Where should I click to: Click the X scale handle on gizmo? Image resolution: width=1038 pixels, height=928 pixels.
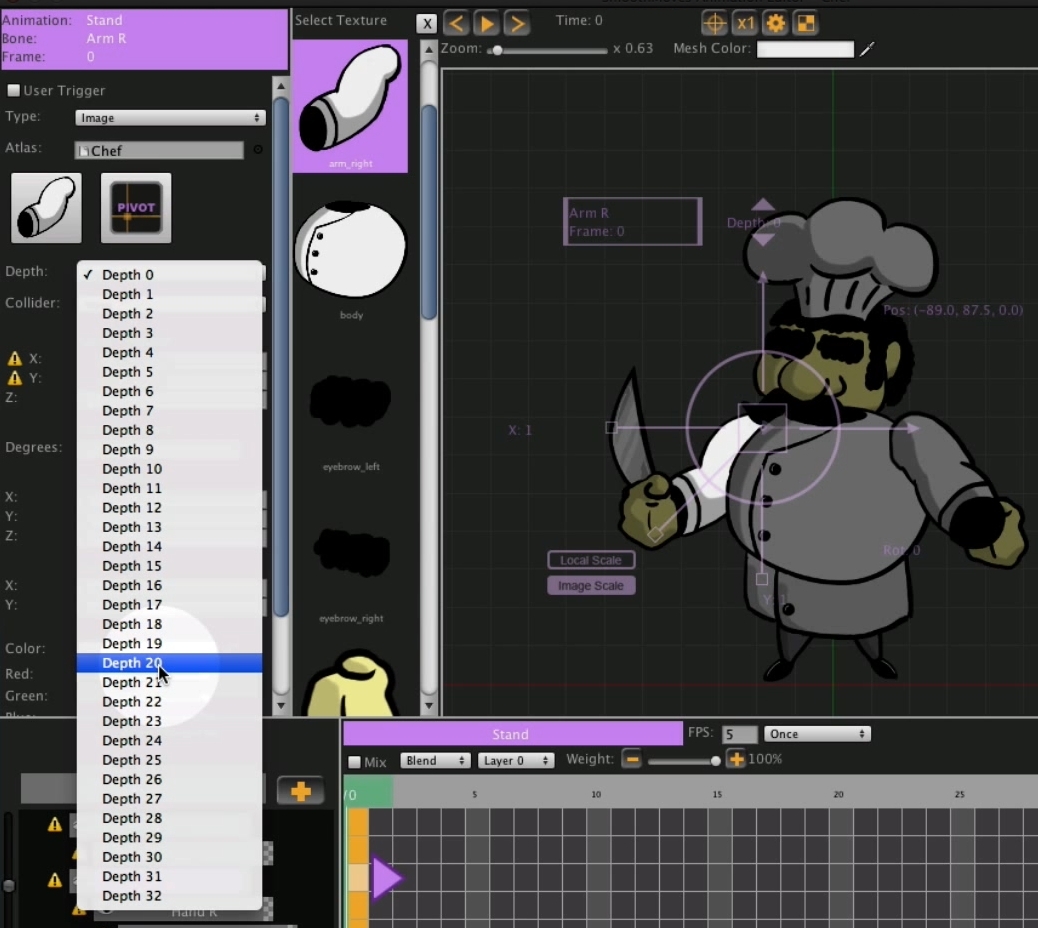[x=611, y=428]
